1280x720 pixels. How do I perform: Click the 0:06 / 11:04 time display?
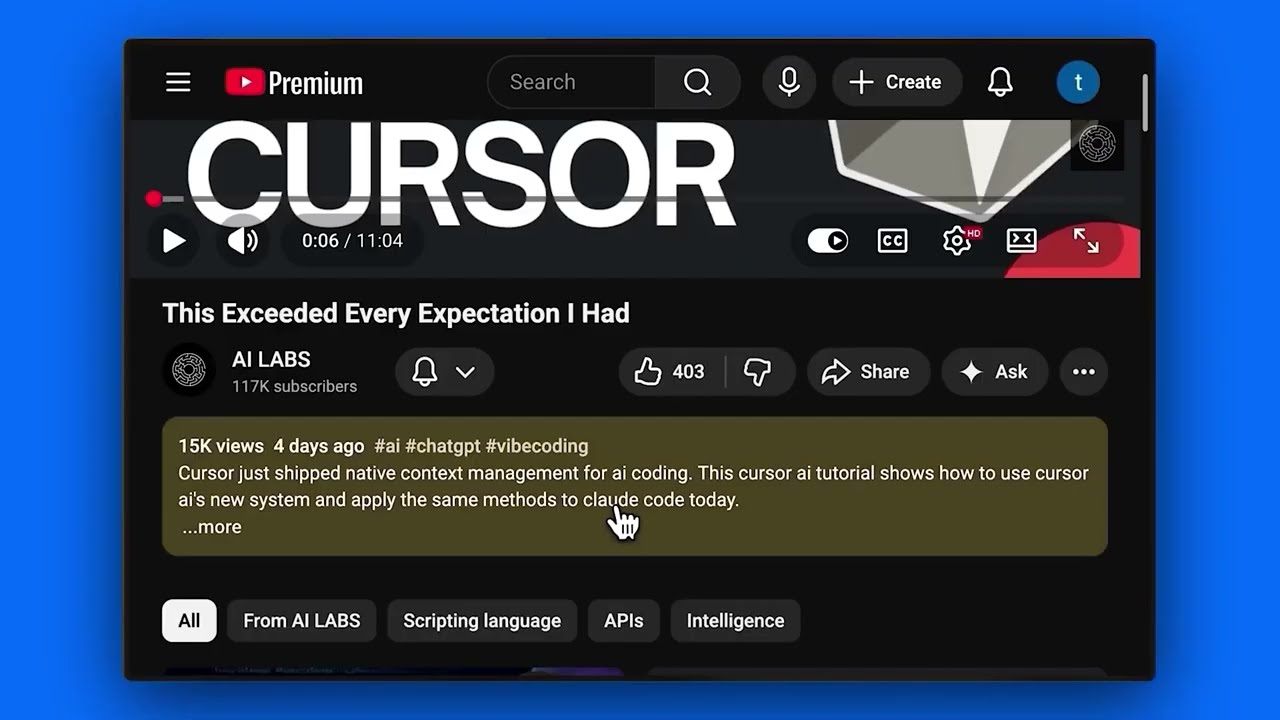point(352,241)
